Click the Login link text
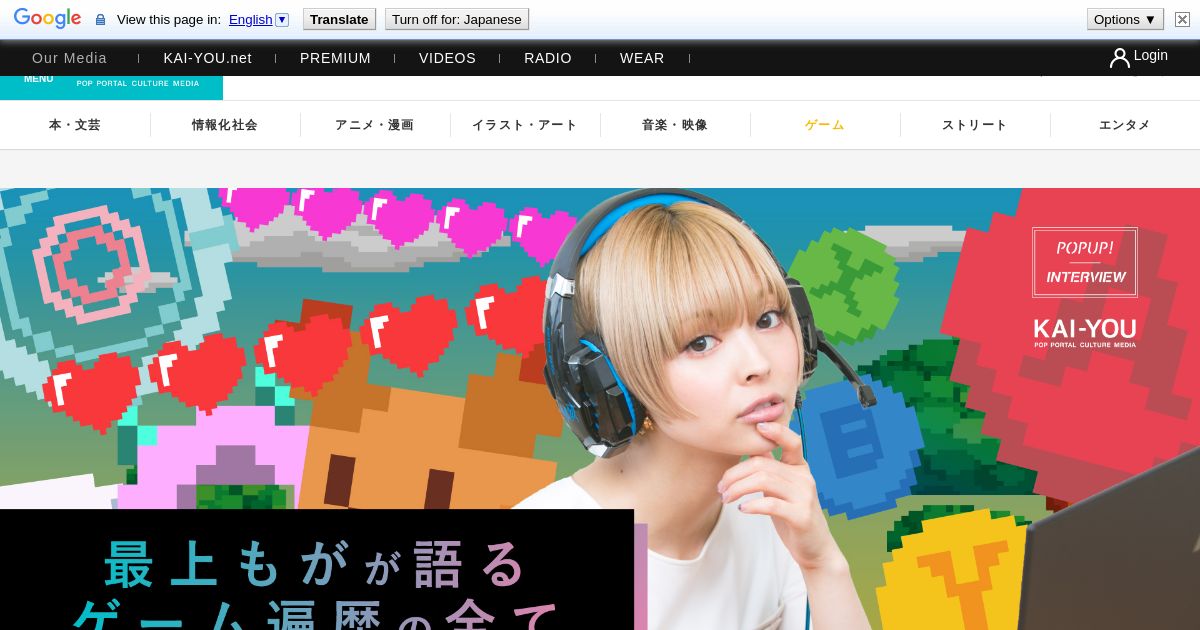Screen dimensions: 1200x630 click(1151, 55)
